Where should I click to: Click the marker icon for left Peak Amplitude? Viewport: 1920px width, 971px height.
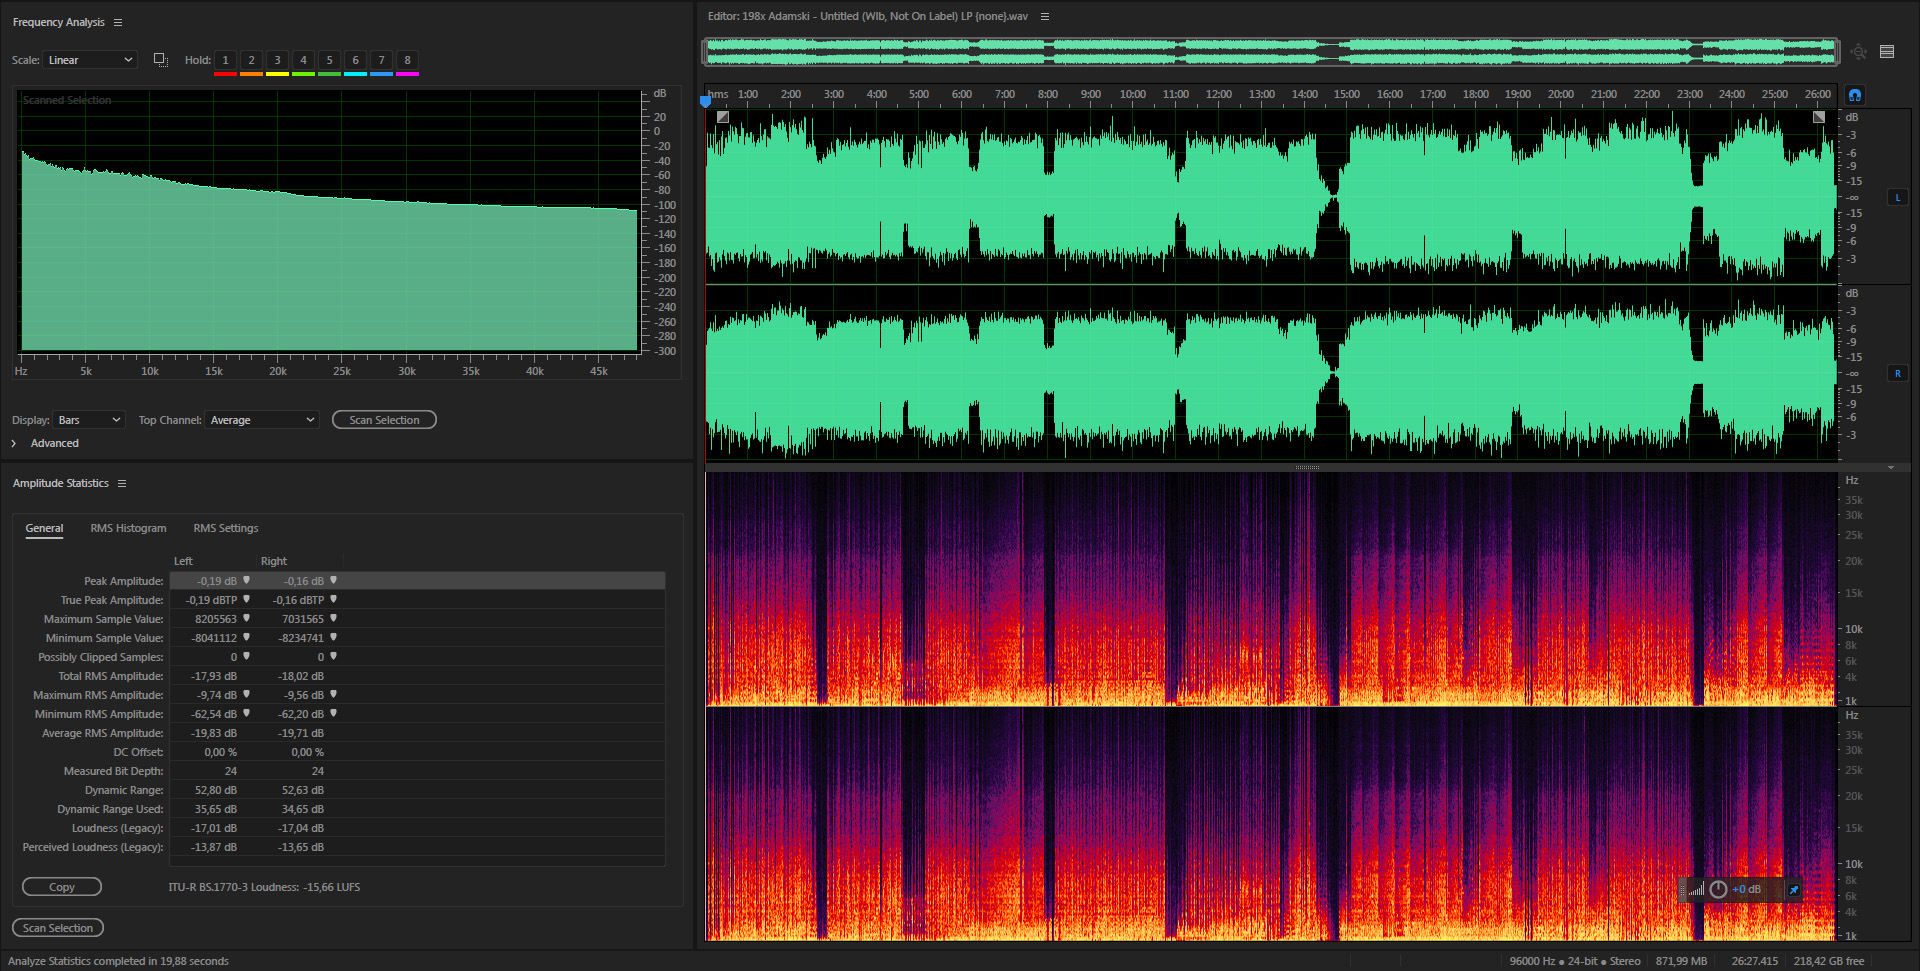(x=247, y=580)
